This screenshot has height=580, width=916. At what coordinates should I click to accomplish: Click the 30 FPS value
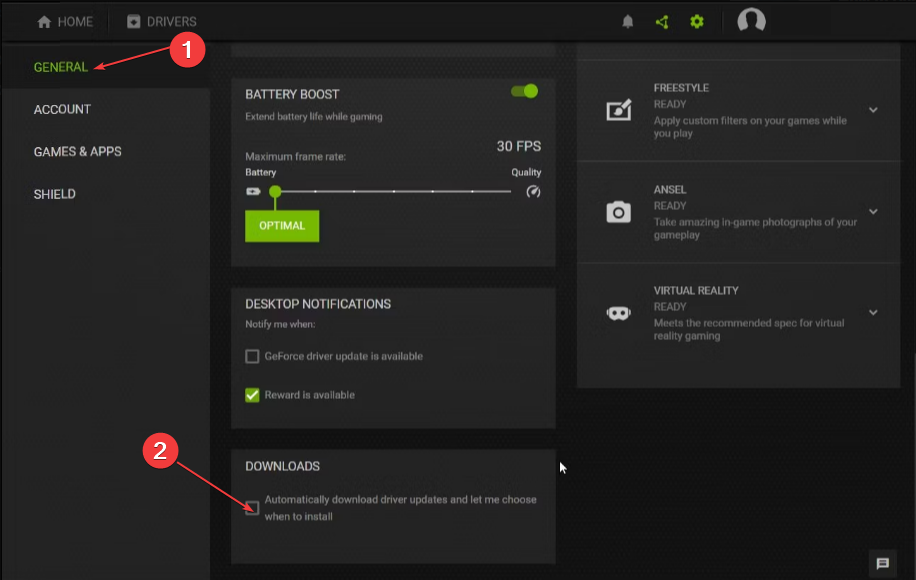tap(519, 146)
